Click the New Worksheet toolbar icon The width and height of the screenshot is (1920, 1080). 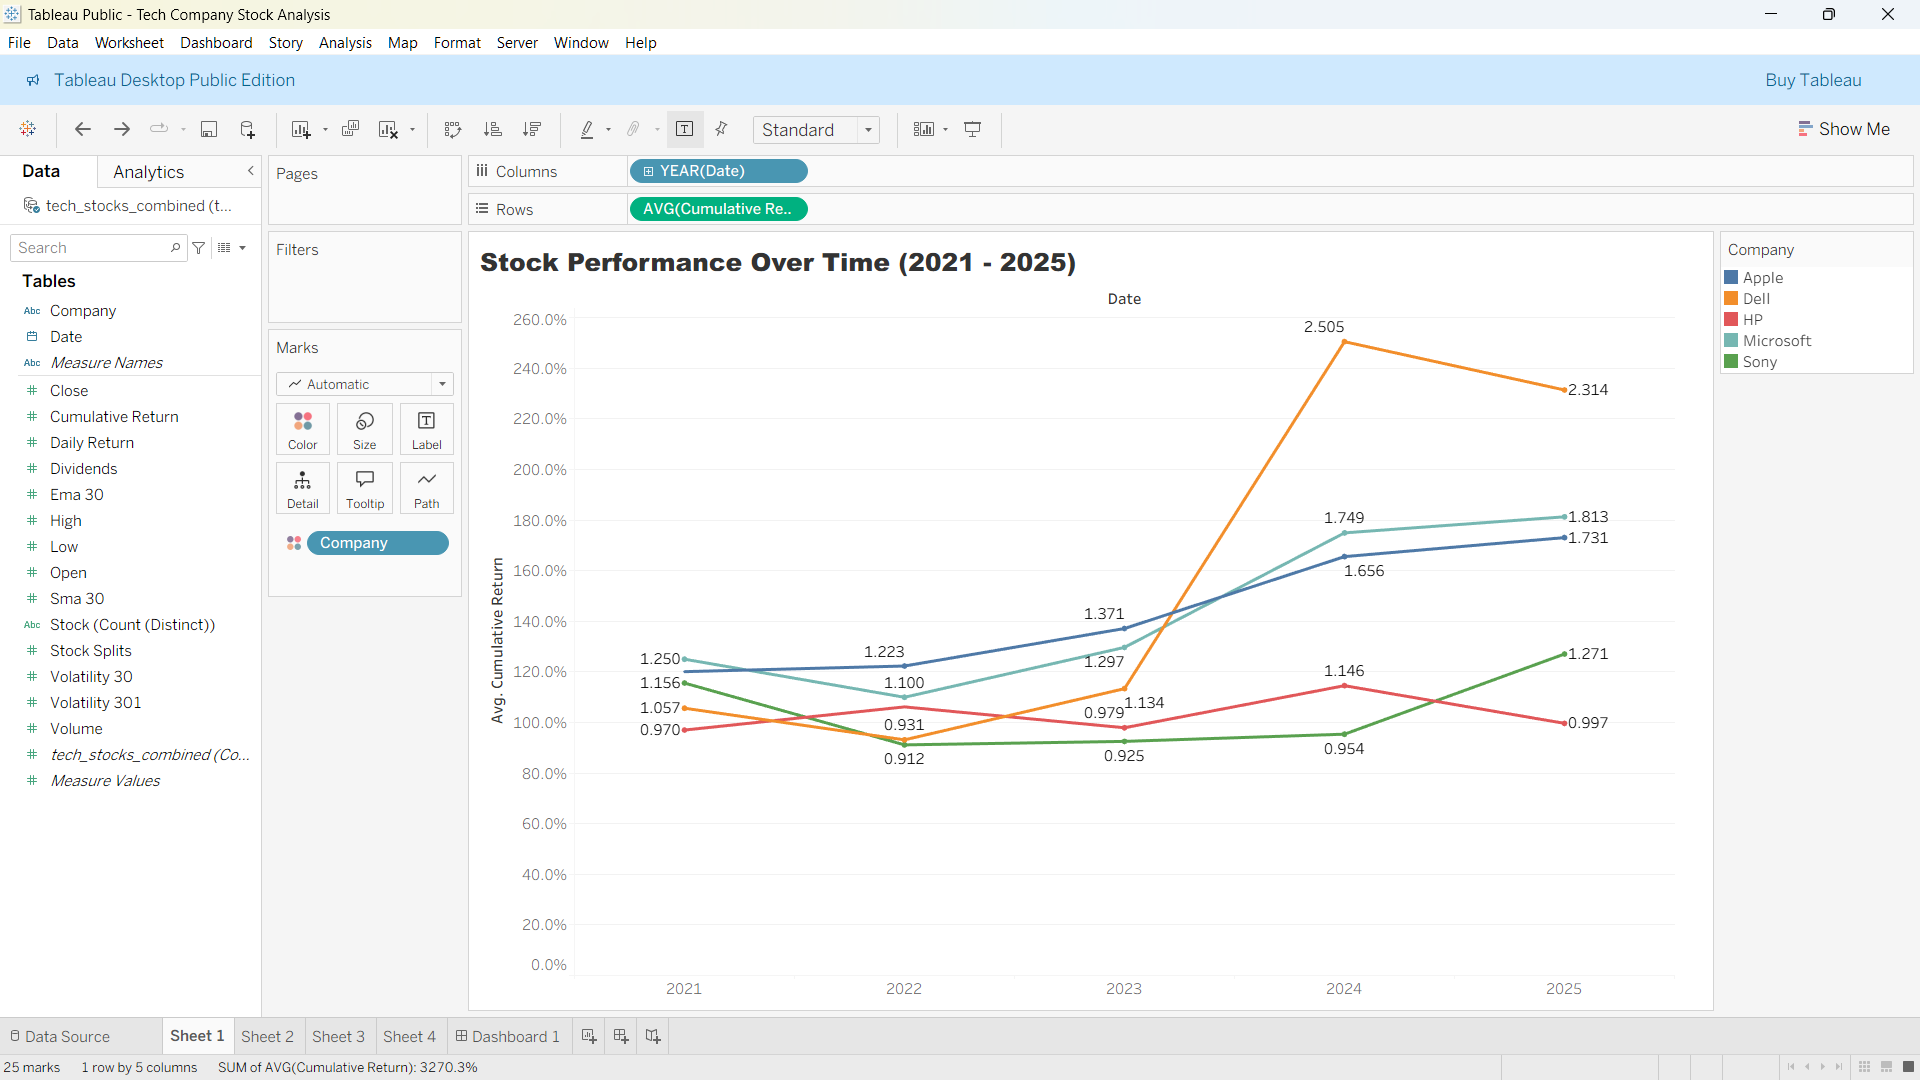click(300, 129)
